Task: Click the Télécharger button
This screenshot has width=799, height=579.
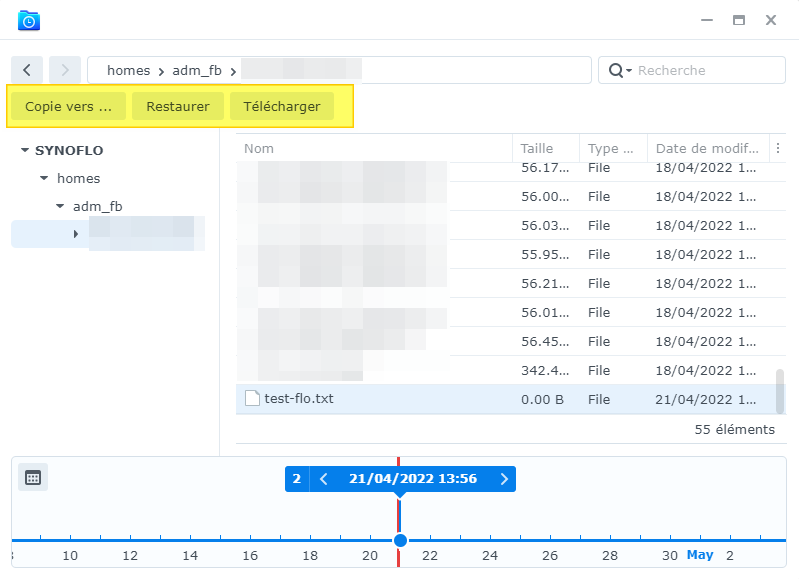Action: (x=282, y=106)
